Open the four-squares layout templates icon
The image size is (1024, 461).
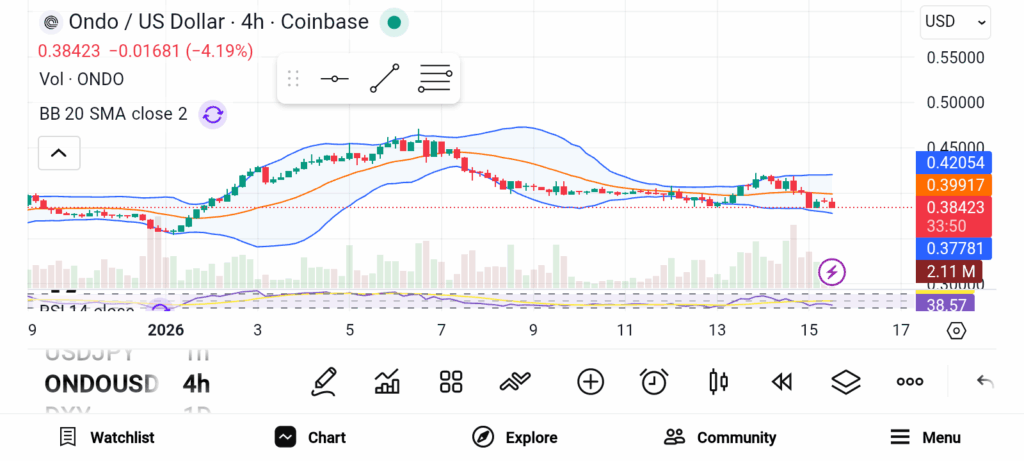coord(451,381)
